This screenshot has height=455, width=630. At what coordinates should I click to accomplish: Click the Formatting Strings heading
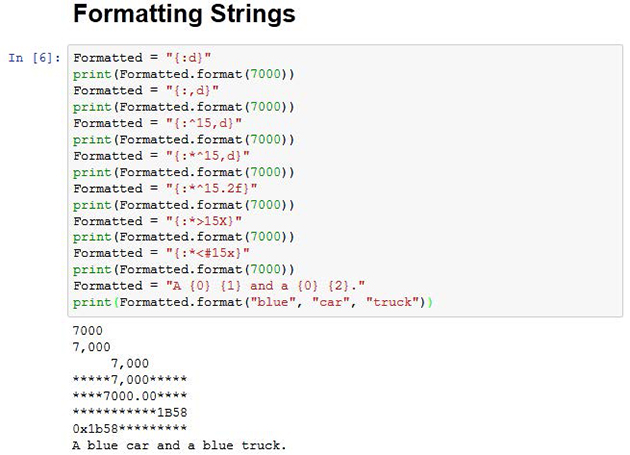(x=184, y=16)
